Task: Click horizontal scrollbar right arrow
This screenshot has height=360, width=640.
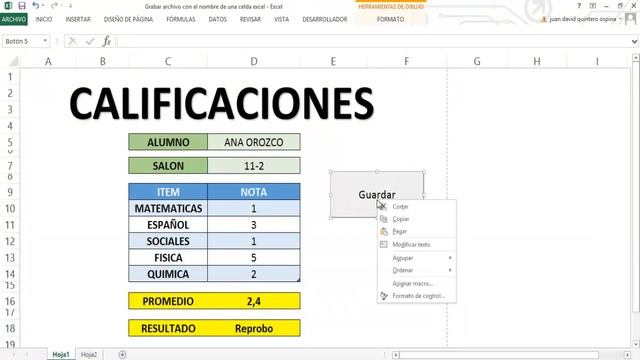Action: pos(627,355)
